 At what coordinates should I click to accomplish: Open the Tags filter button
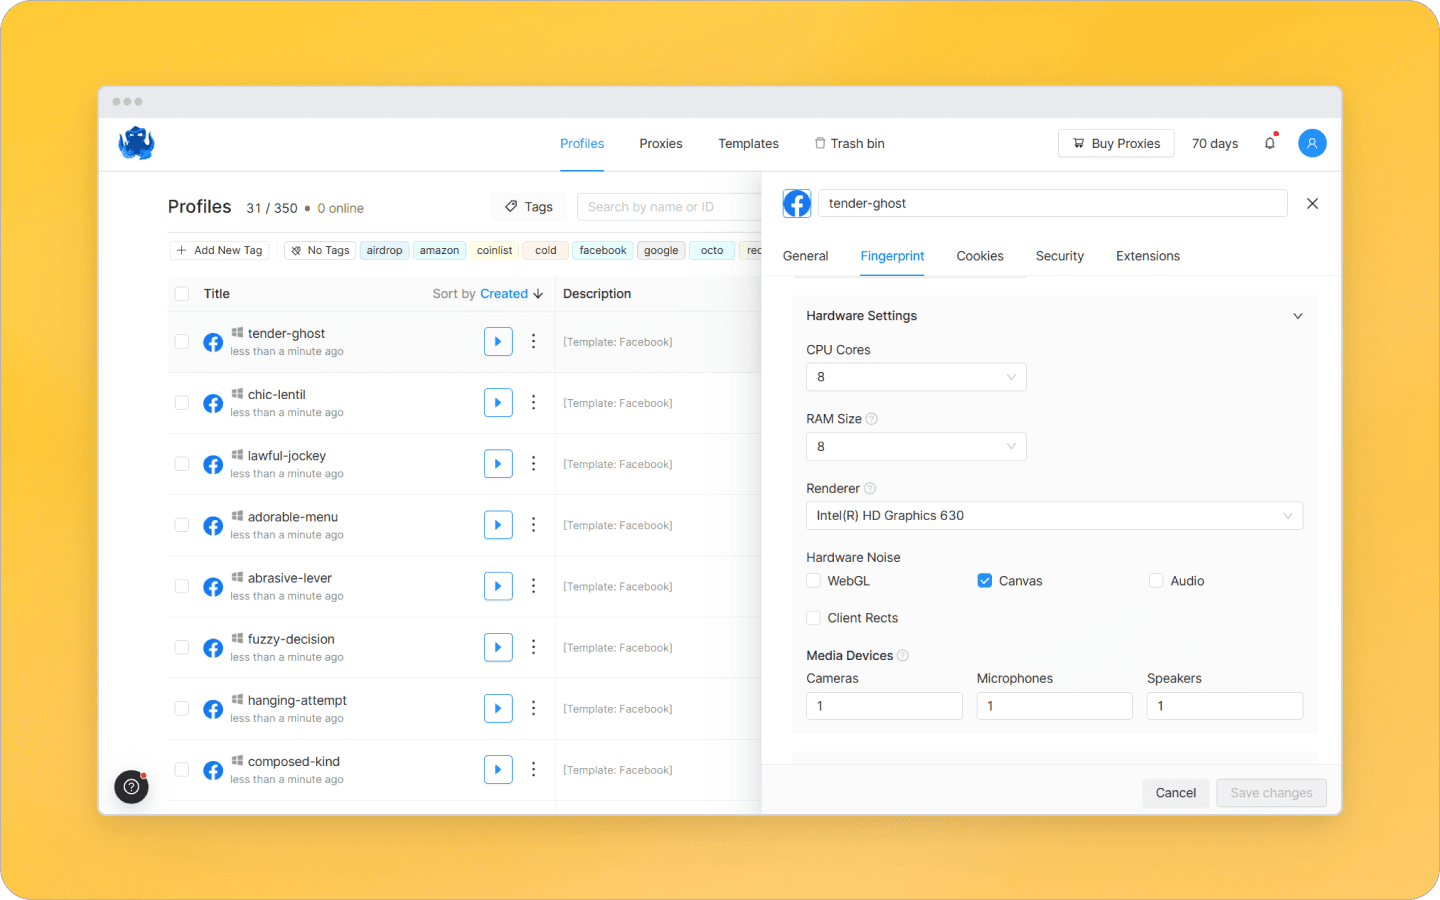click(x=529, y=207)
